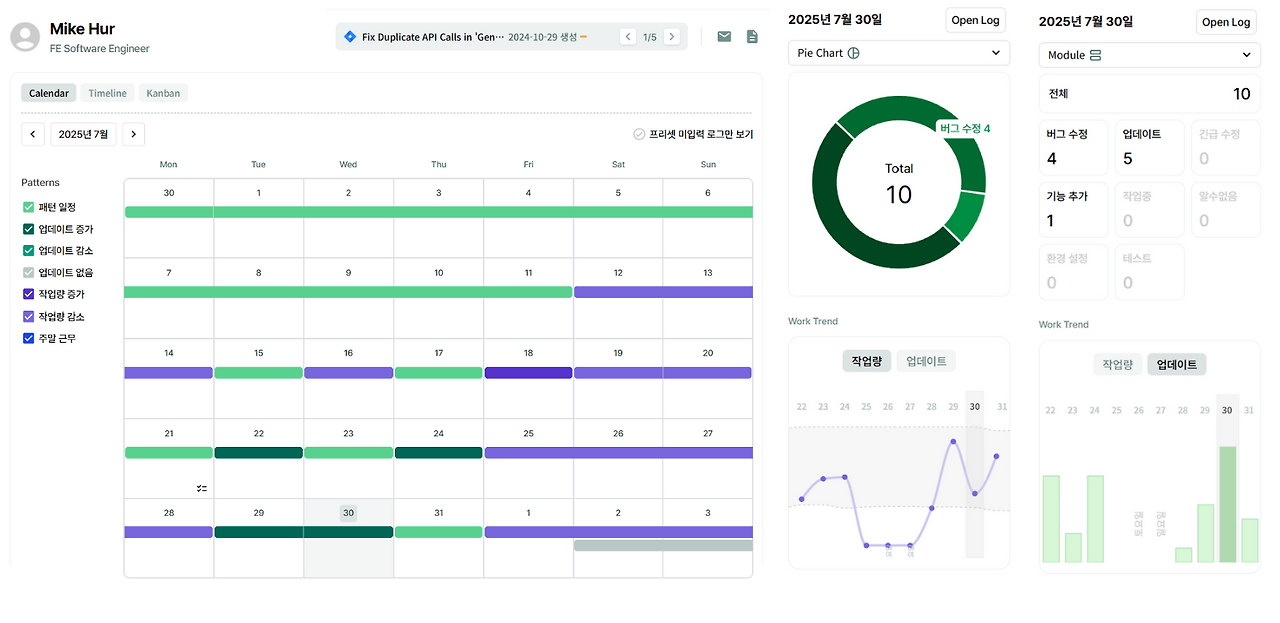Viewport: 1280px width, 623px height.
Task: Go to previous ticket in 1/5 pager
Action: point(628,36)
